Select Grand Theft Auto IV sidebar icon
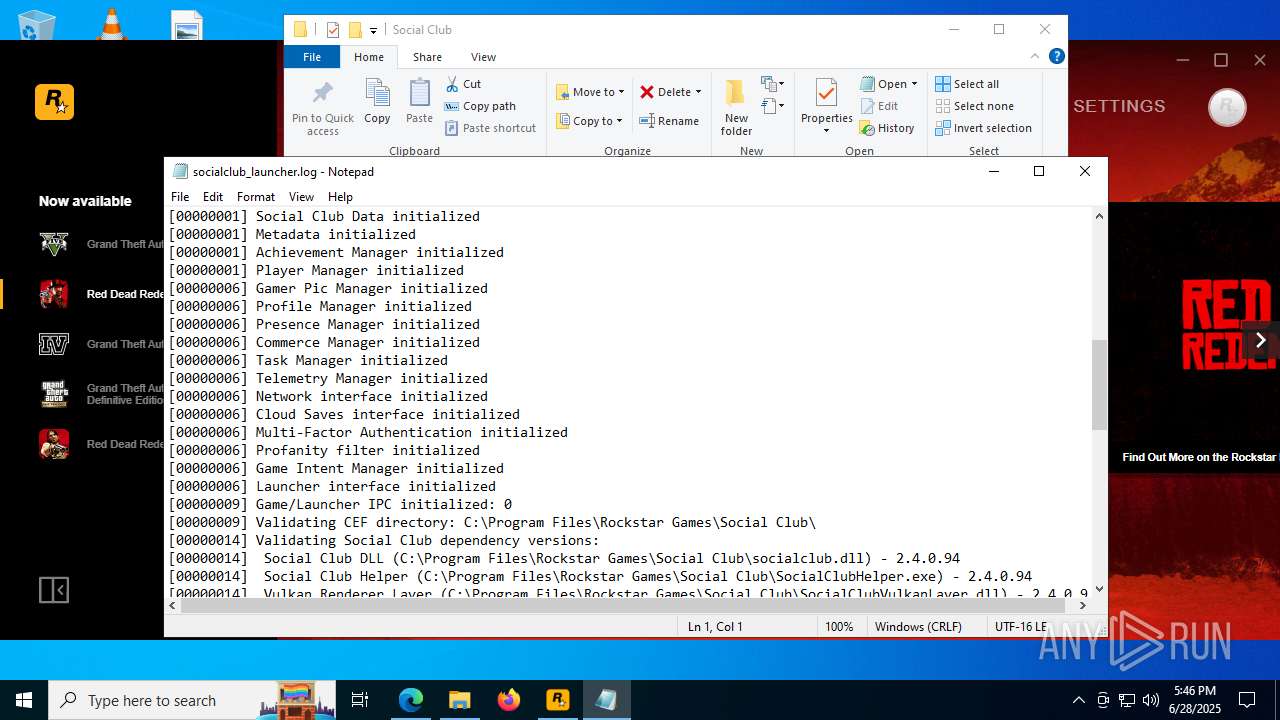Image resolution: width=1280 pixels, height=720 pixels. click(54, 344)
